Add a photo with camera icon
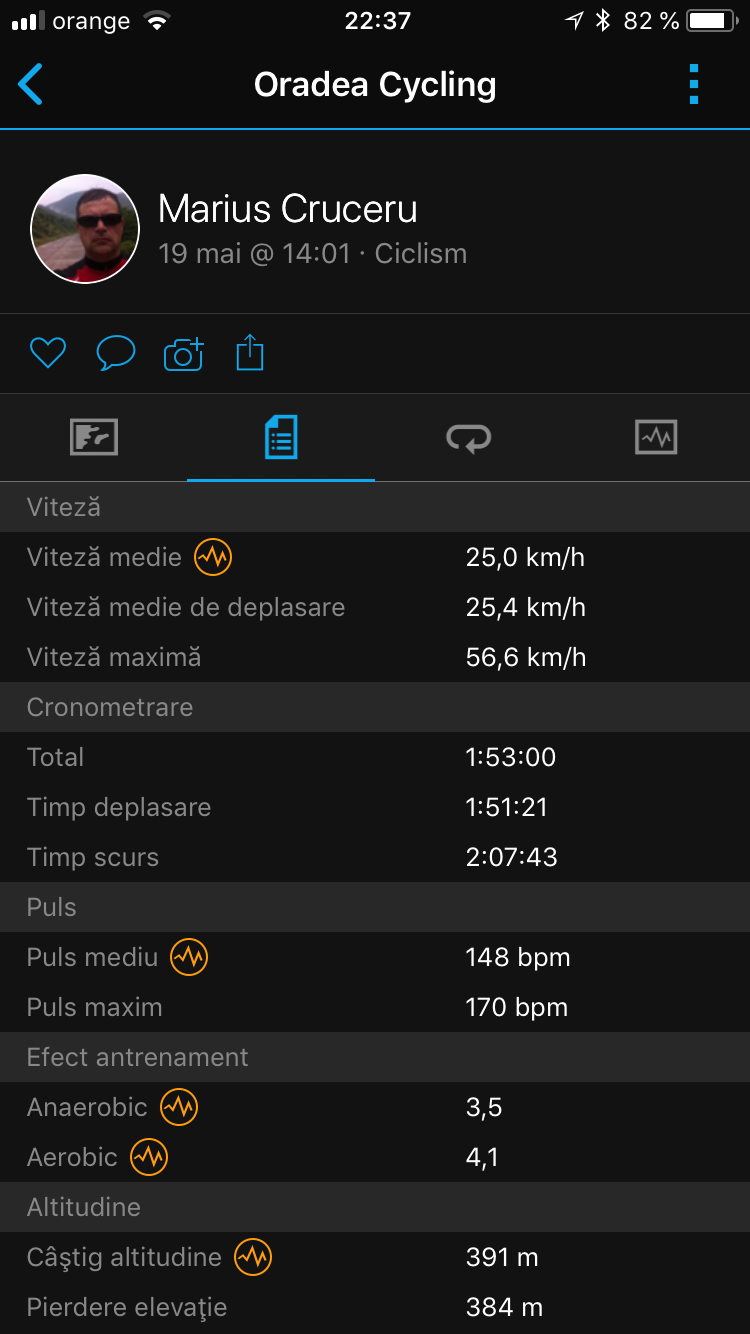 click(x=183, y=354)
